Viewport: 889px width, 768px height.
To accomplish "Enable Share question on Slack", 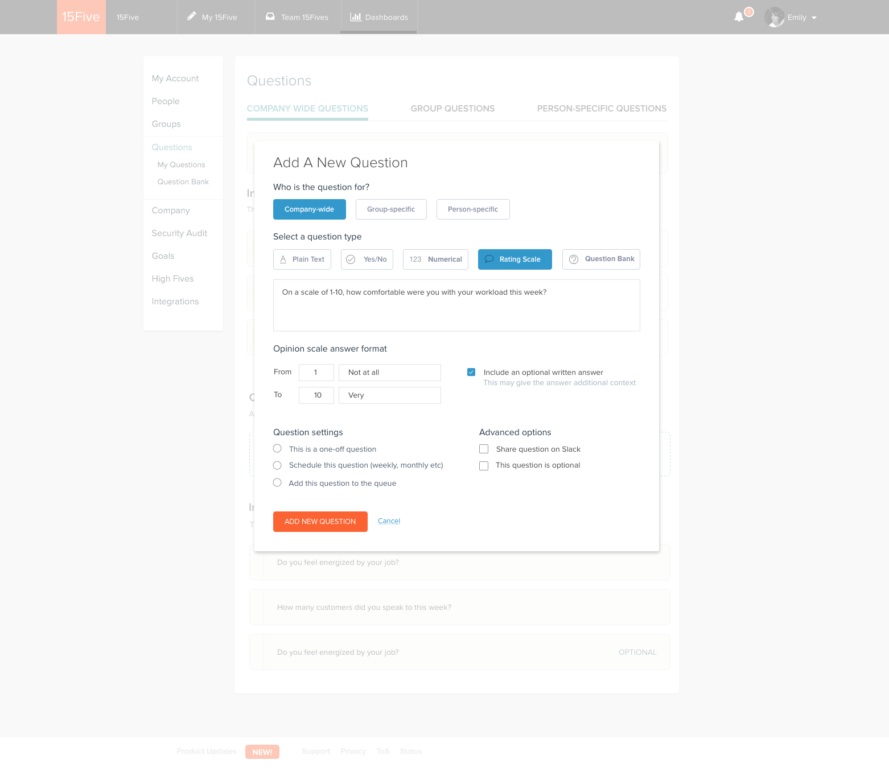I will [x=484, y=449].
